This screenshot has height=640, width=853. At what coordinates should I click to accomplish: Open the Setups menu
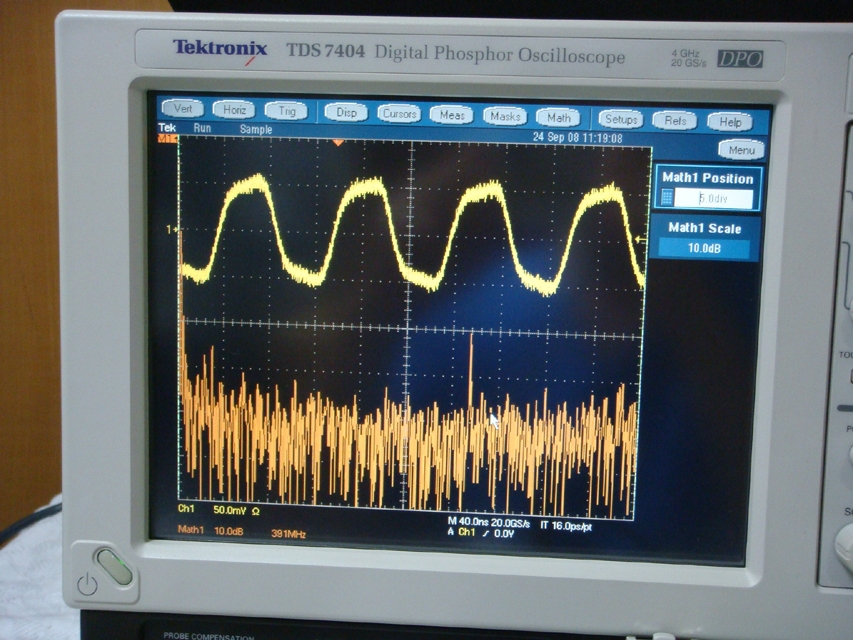tap(621, 119)
